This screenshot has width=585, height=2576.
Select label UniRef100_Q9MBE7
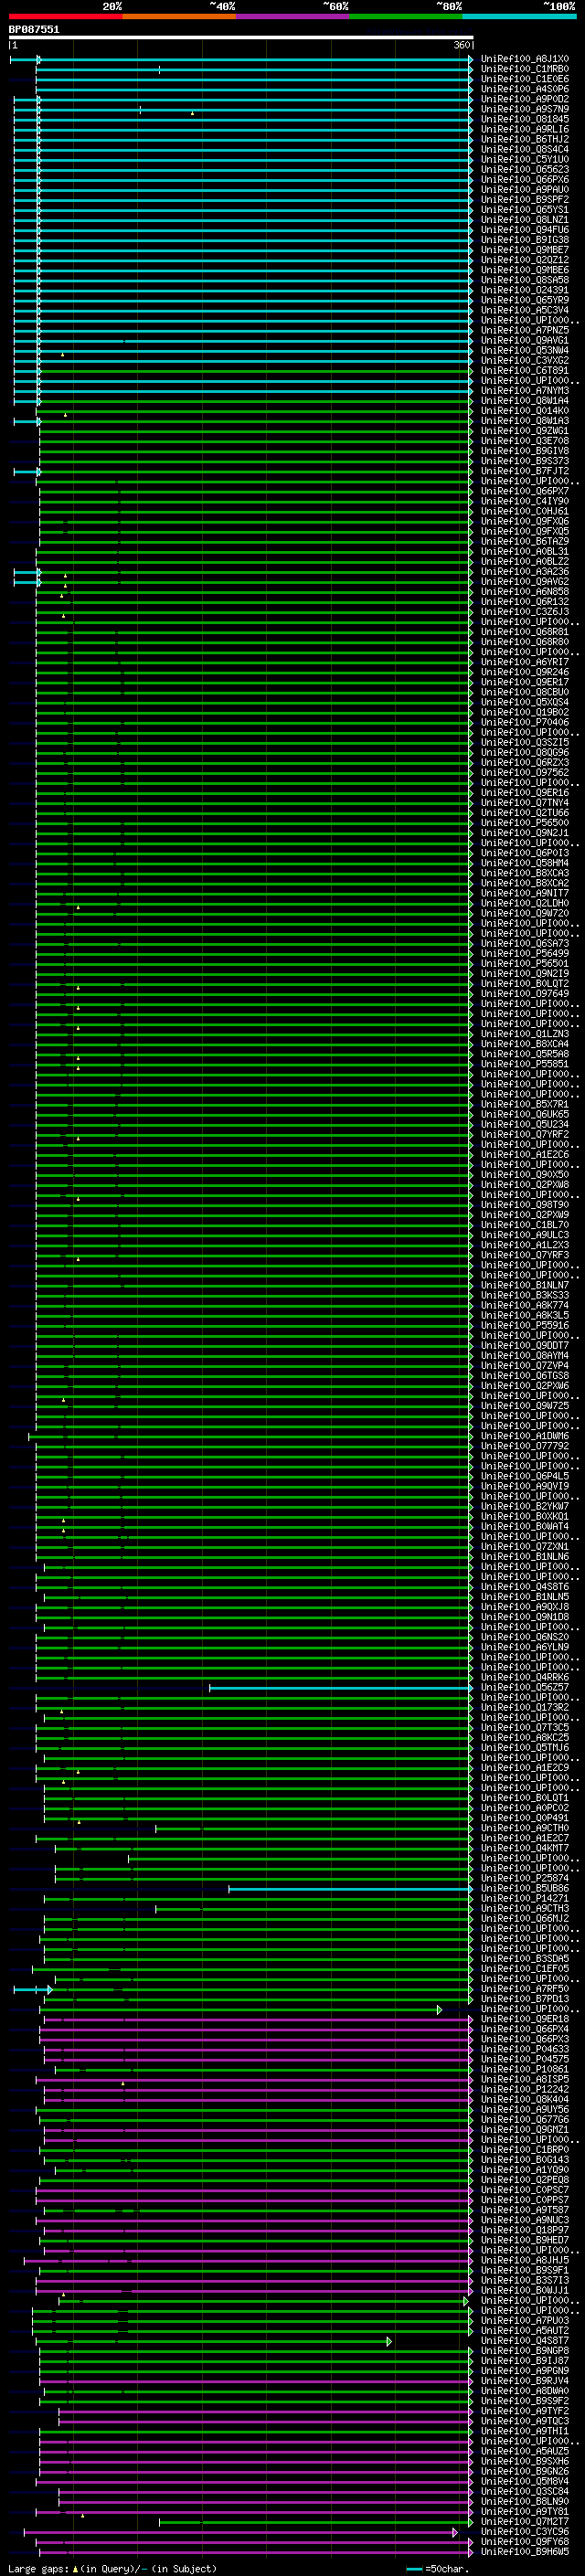tap(525, 250)
